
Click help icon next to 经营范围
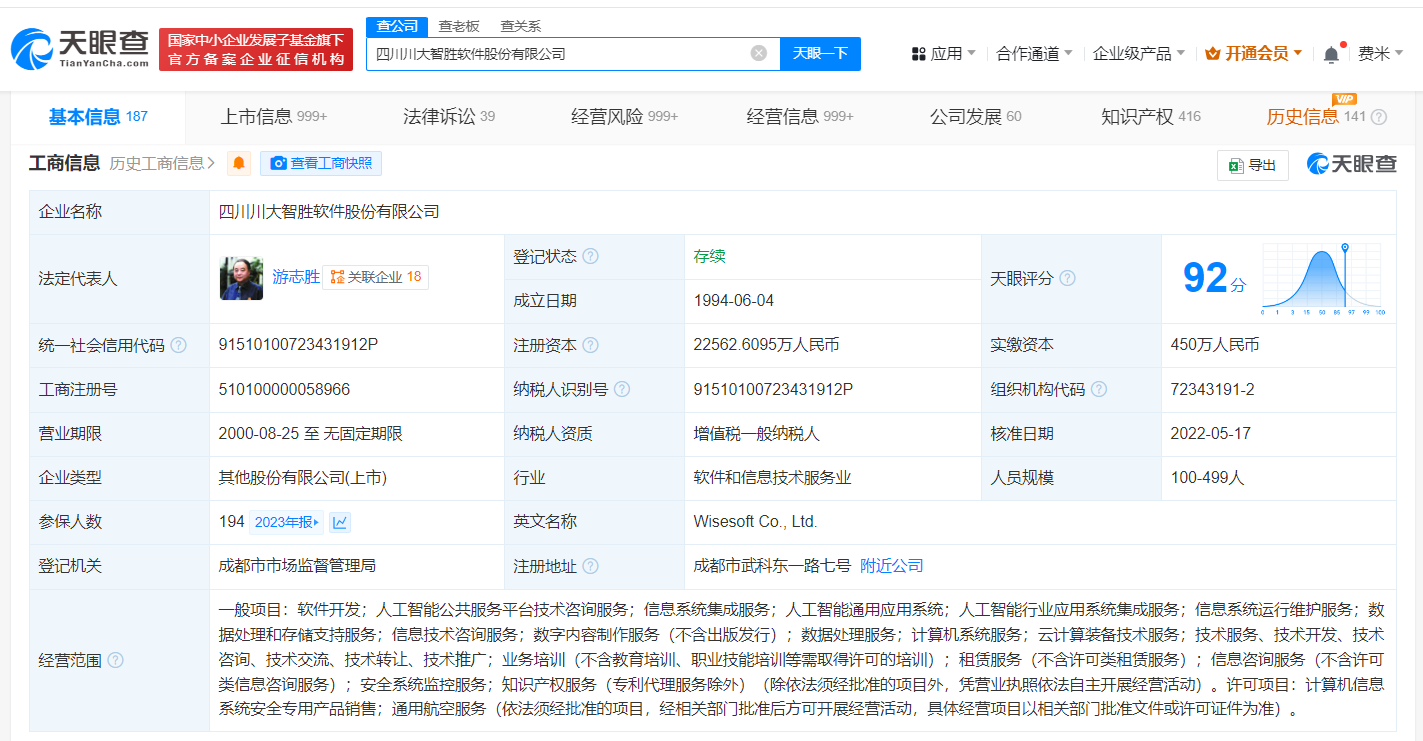point(116,660)
